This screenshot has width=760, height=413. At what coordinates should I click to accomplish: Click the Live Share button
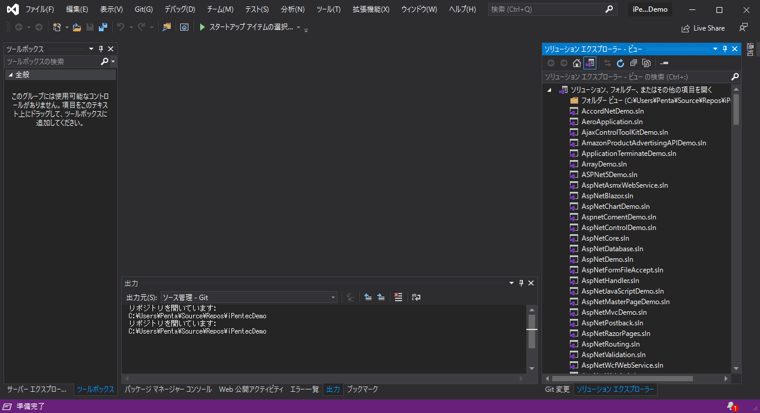[x=703, y=29]
